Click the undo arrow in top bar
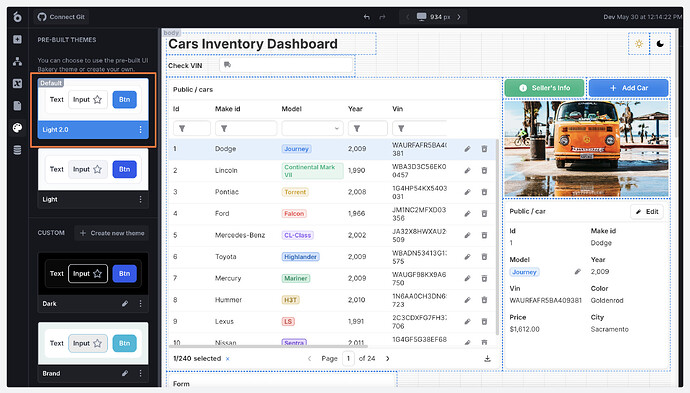 coord(367,17)
